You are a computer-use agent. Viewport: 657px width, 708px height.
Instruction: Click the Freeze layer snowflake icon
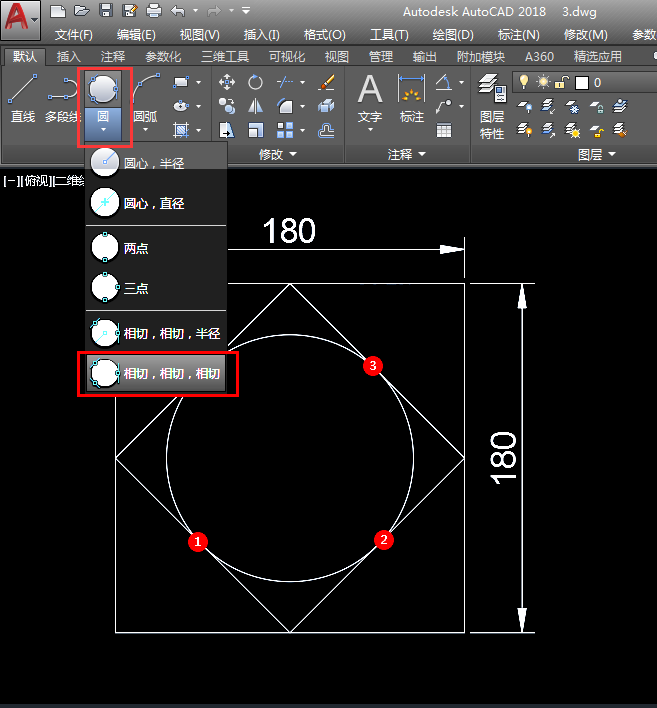[x=573, y=107]
